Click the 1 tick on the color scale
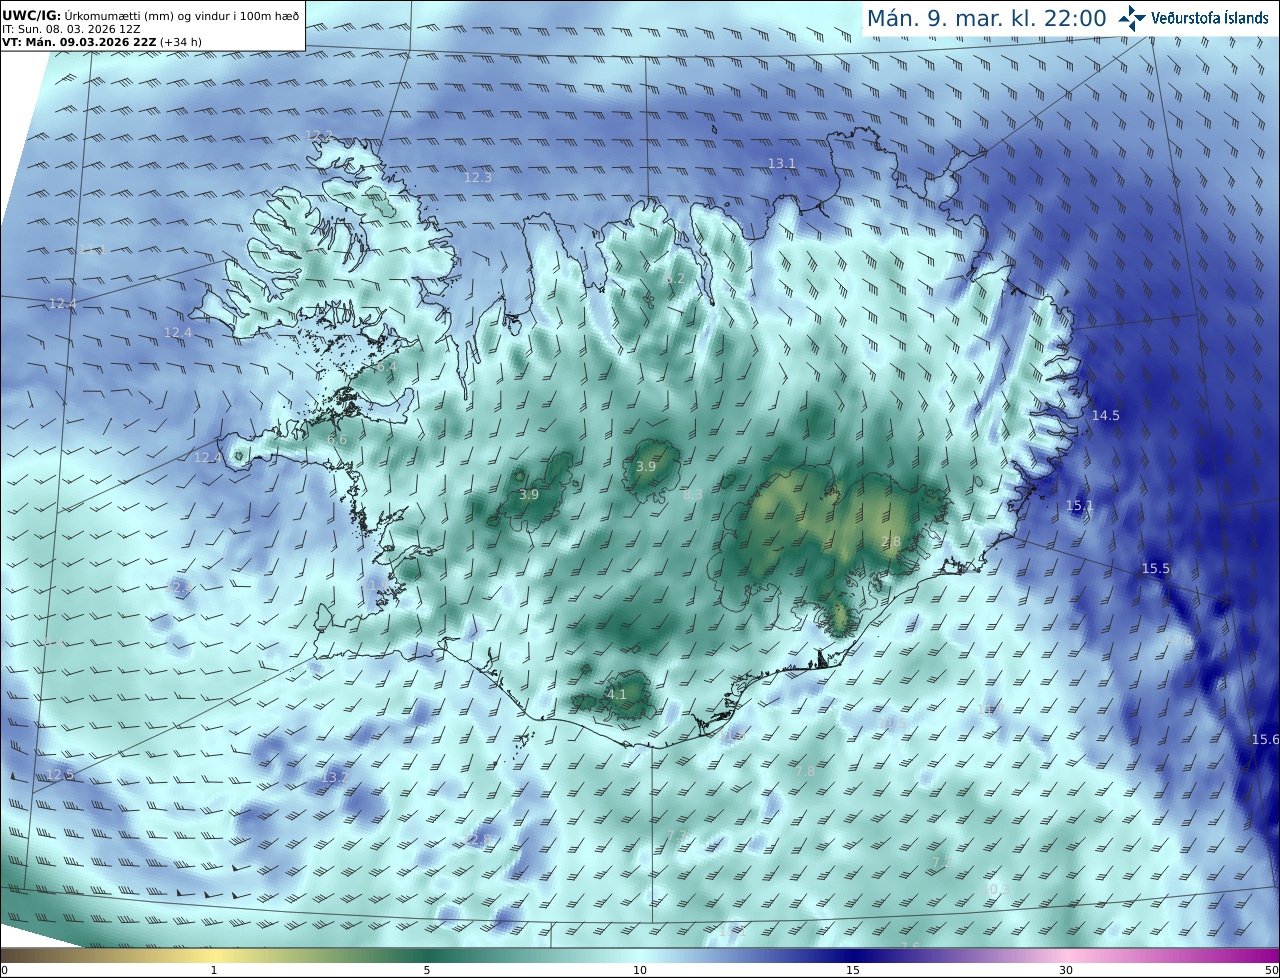 pyautogui.click(x=214, y=970)
